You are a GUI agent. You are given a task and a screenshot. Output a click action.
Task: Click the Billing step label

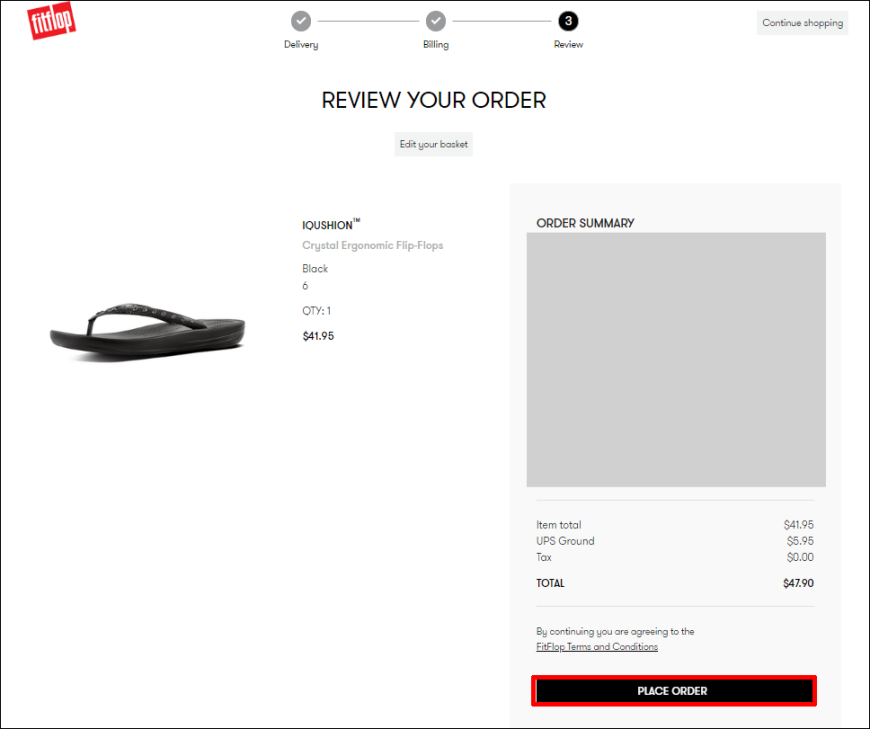[x=436, y=44]
